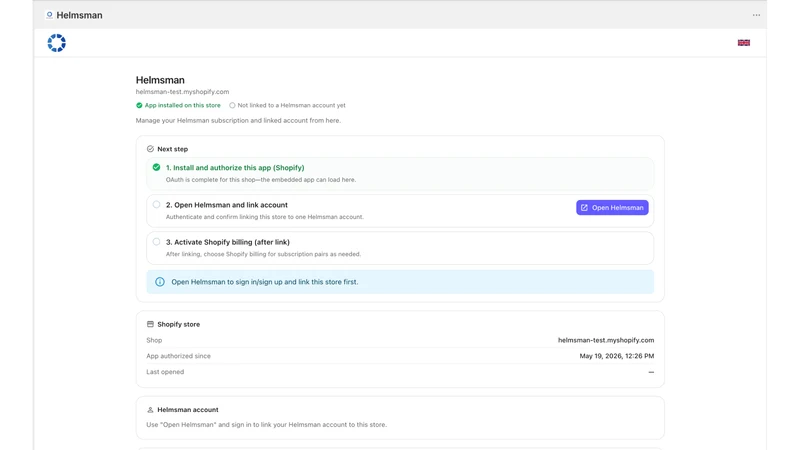Click the green check beside App installed
800x450 pixels.
pyautogui.click(x=139, y=106)
